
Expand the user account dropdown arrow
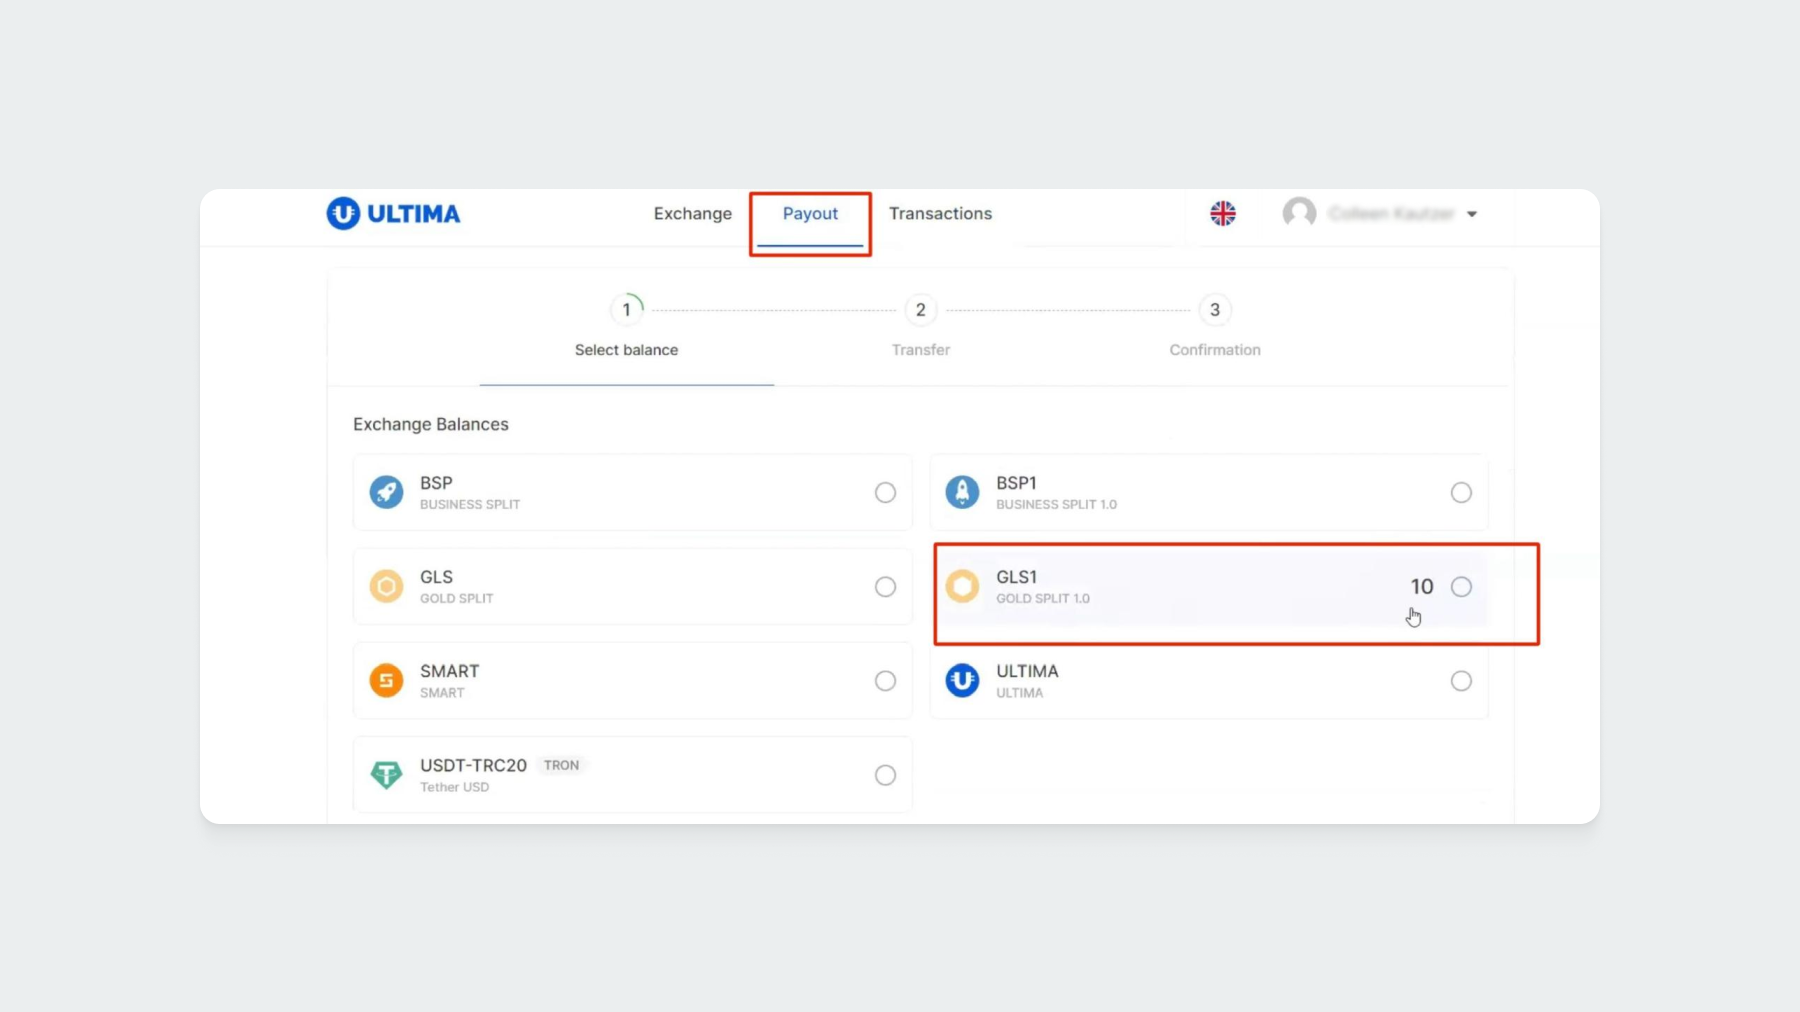point(1472,214)
